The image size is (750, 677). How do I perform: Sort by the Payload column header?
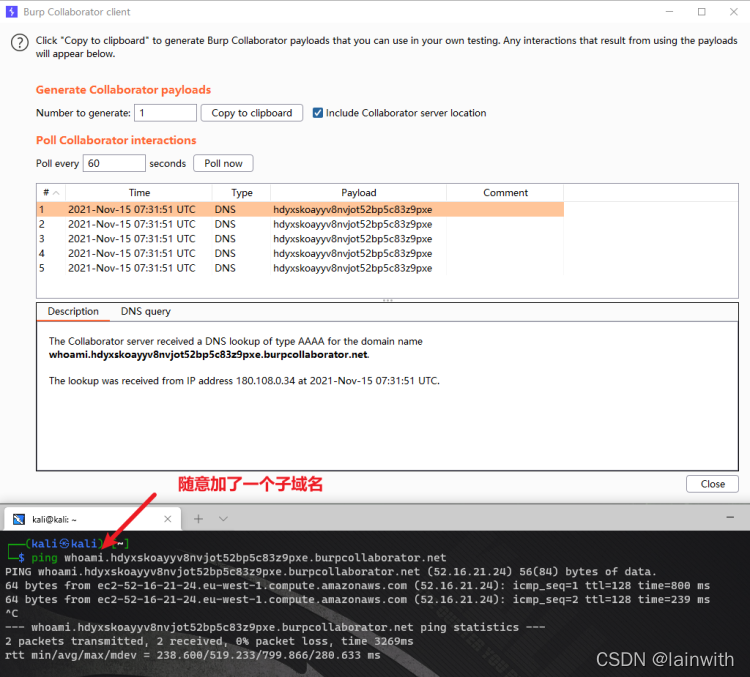359,193
